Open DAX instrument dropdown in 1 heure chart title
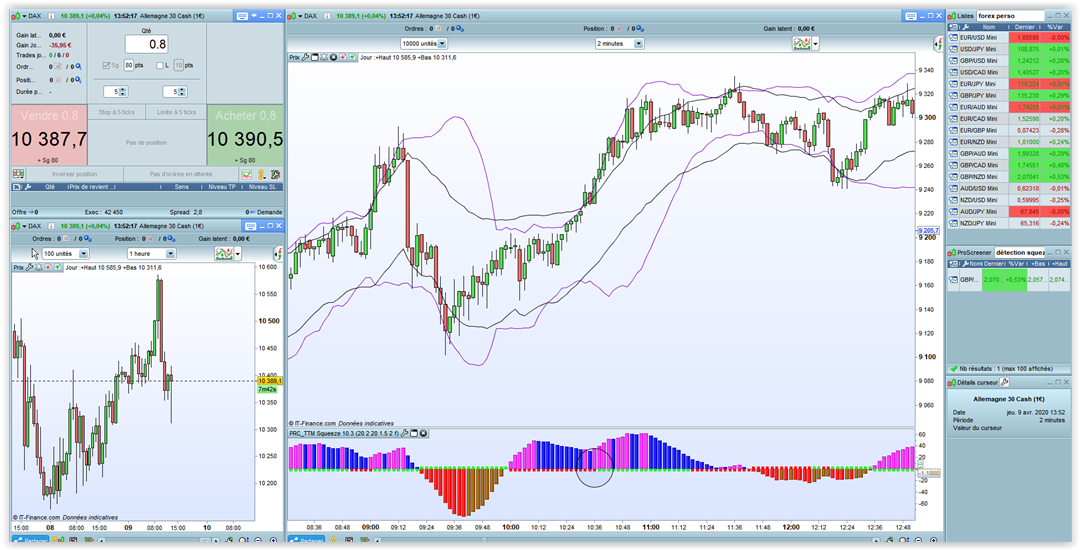The height and width of the screenshot is (550, 1080). tap(24, 226)
